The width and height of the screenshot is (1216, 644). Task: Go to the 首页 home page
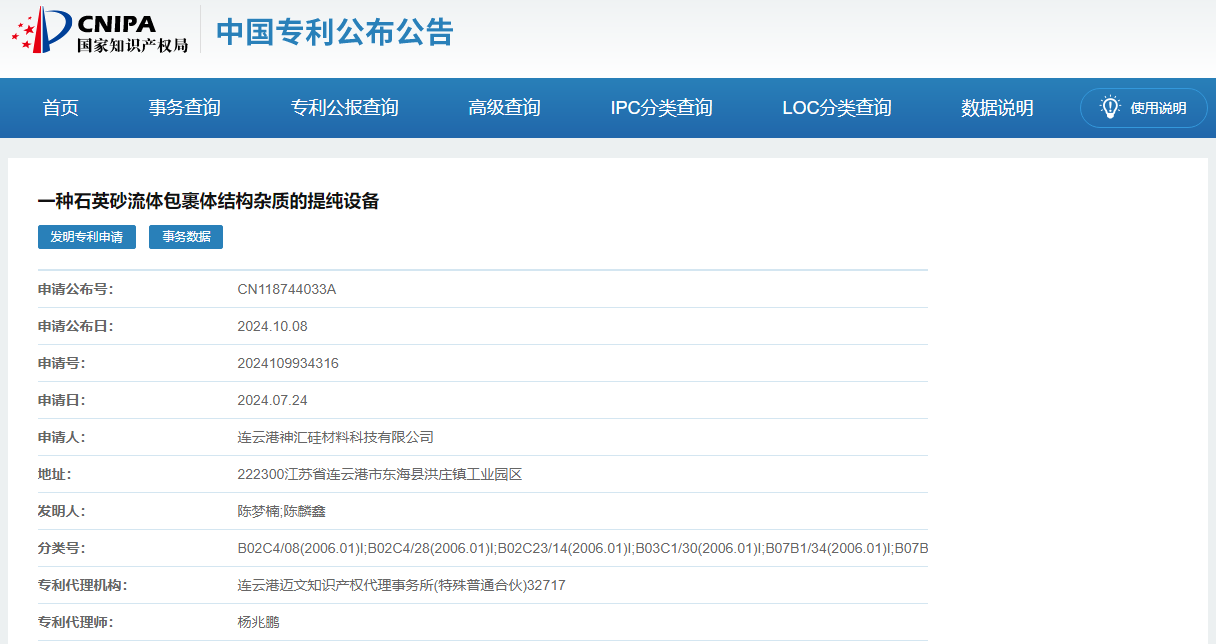click(x=60, y=108)
